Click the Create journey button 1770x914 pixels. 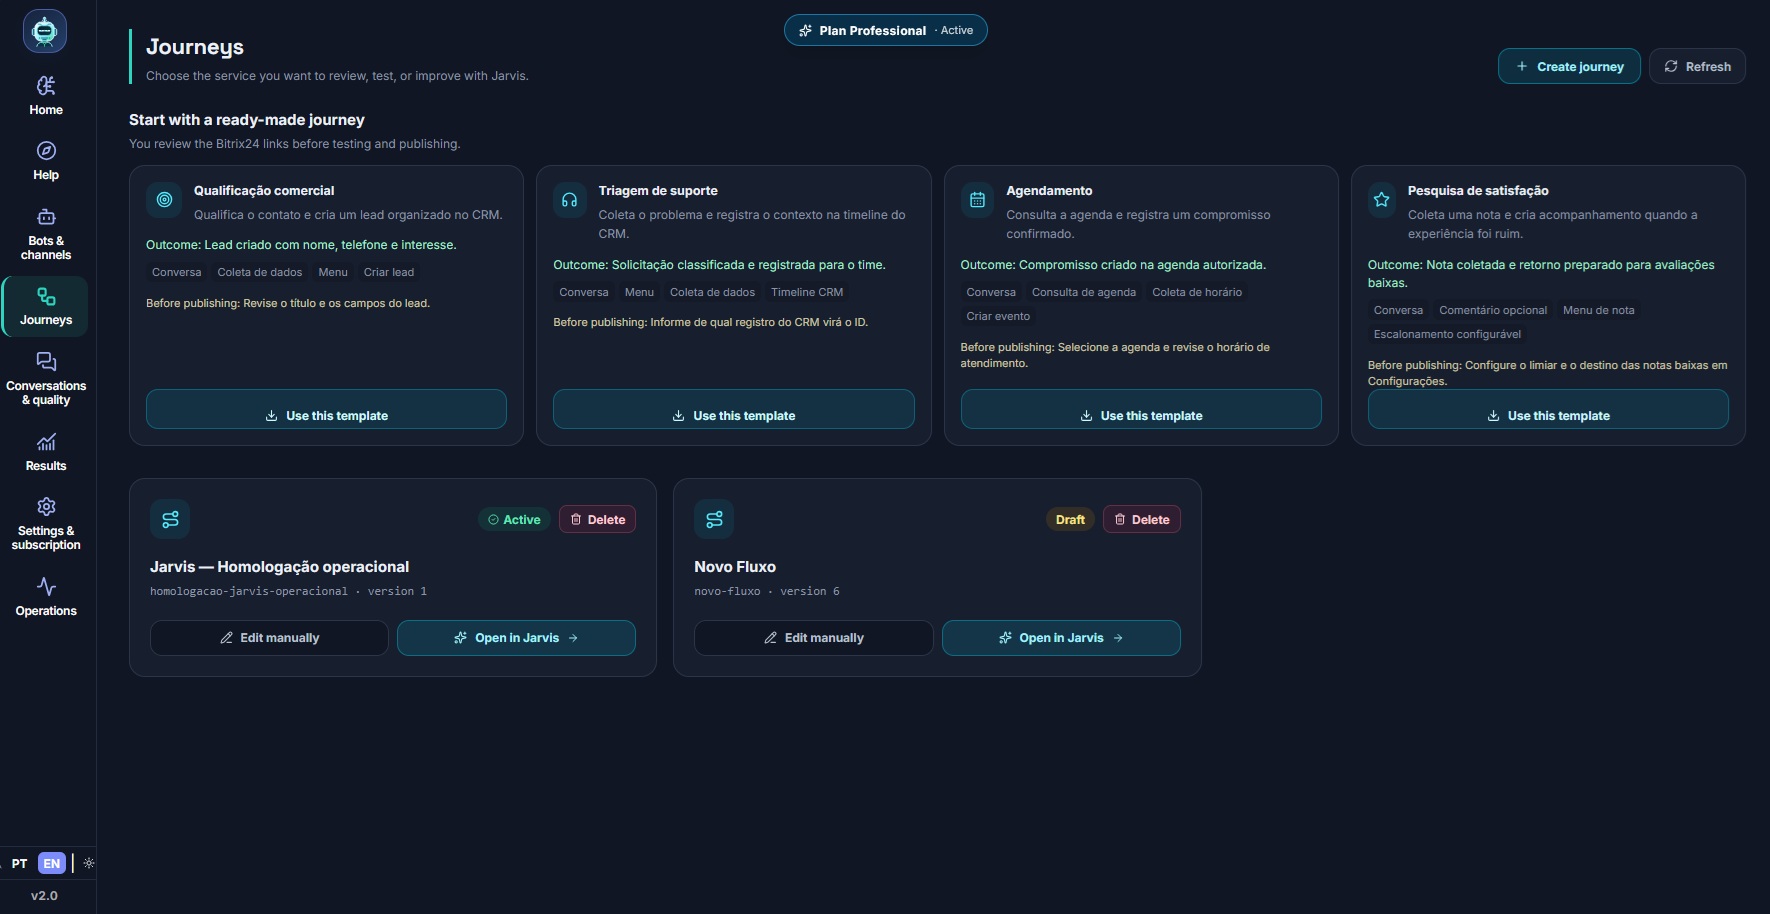click(1569, 66)
